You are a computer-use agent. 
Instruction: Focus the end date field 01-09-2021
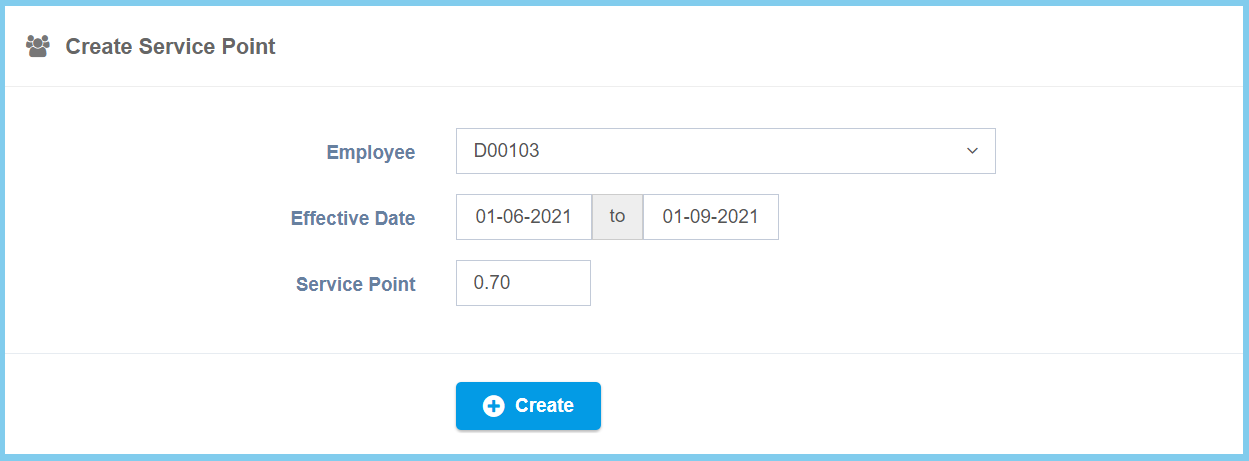[710, 217]
